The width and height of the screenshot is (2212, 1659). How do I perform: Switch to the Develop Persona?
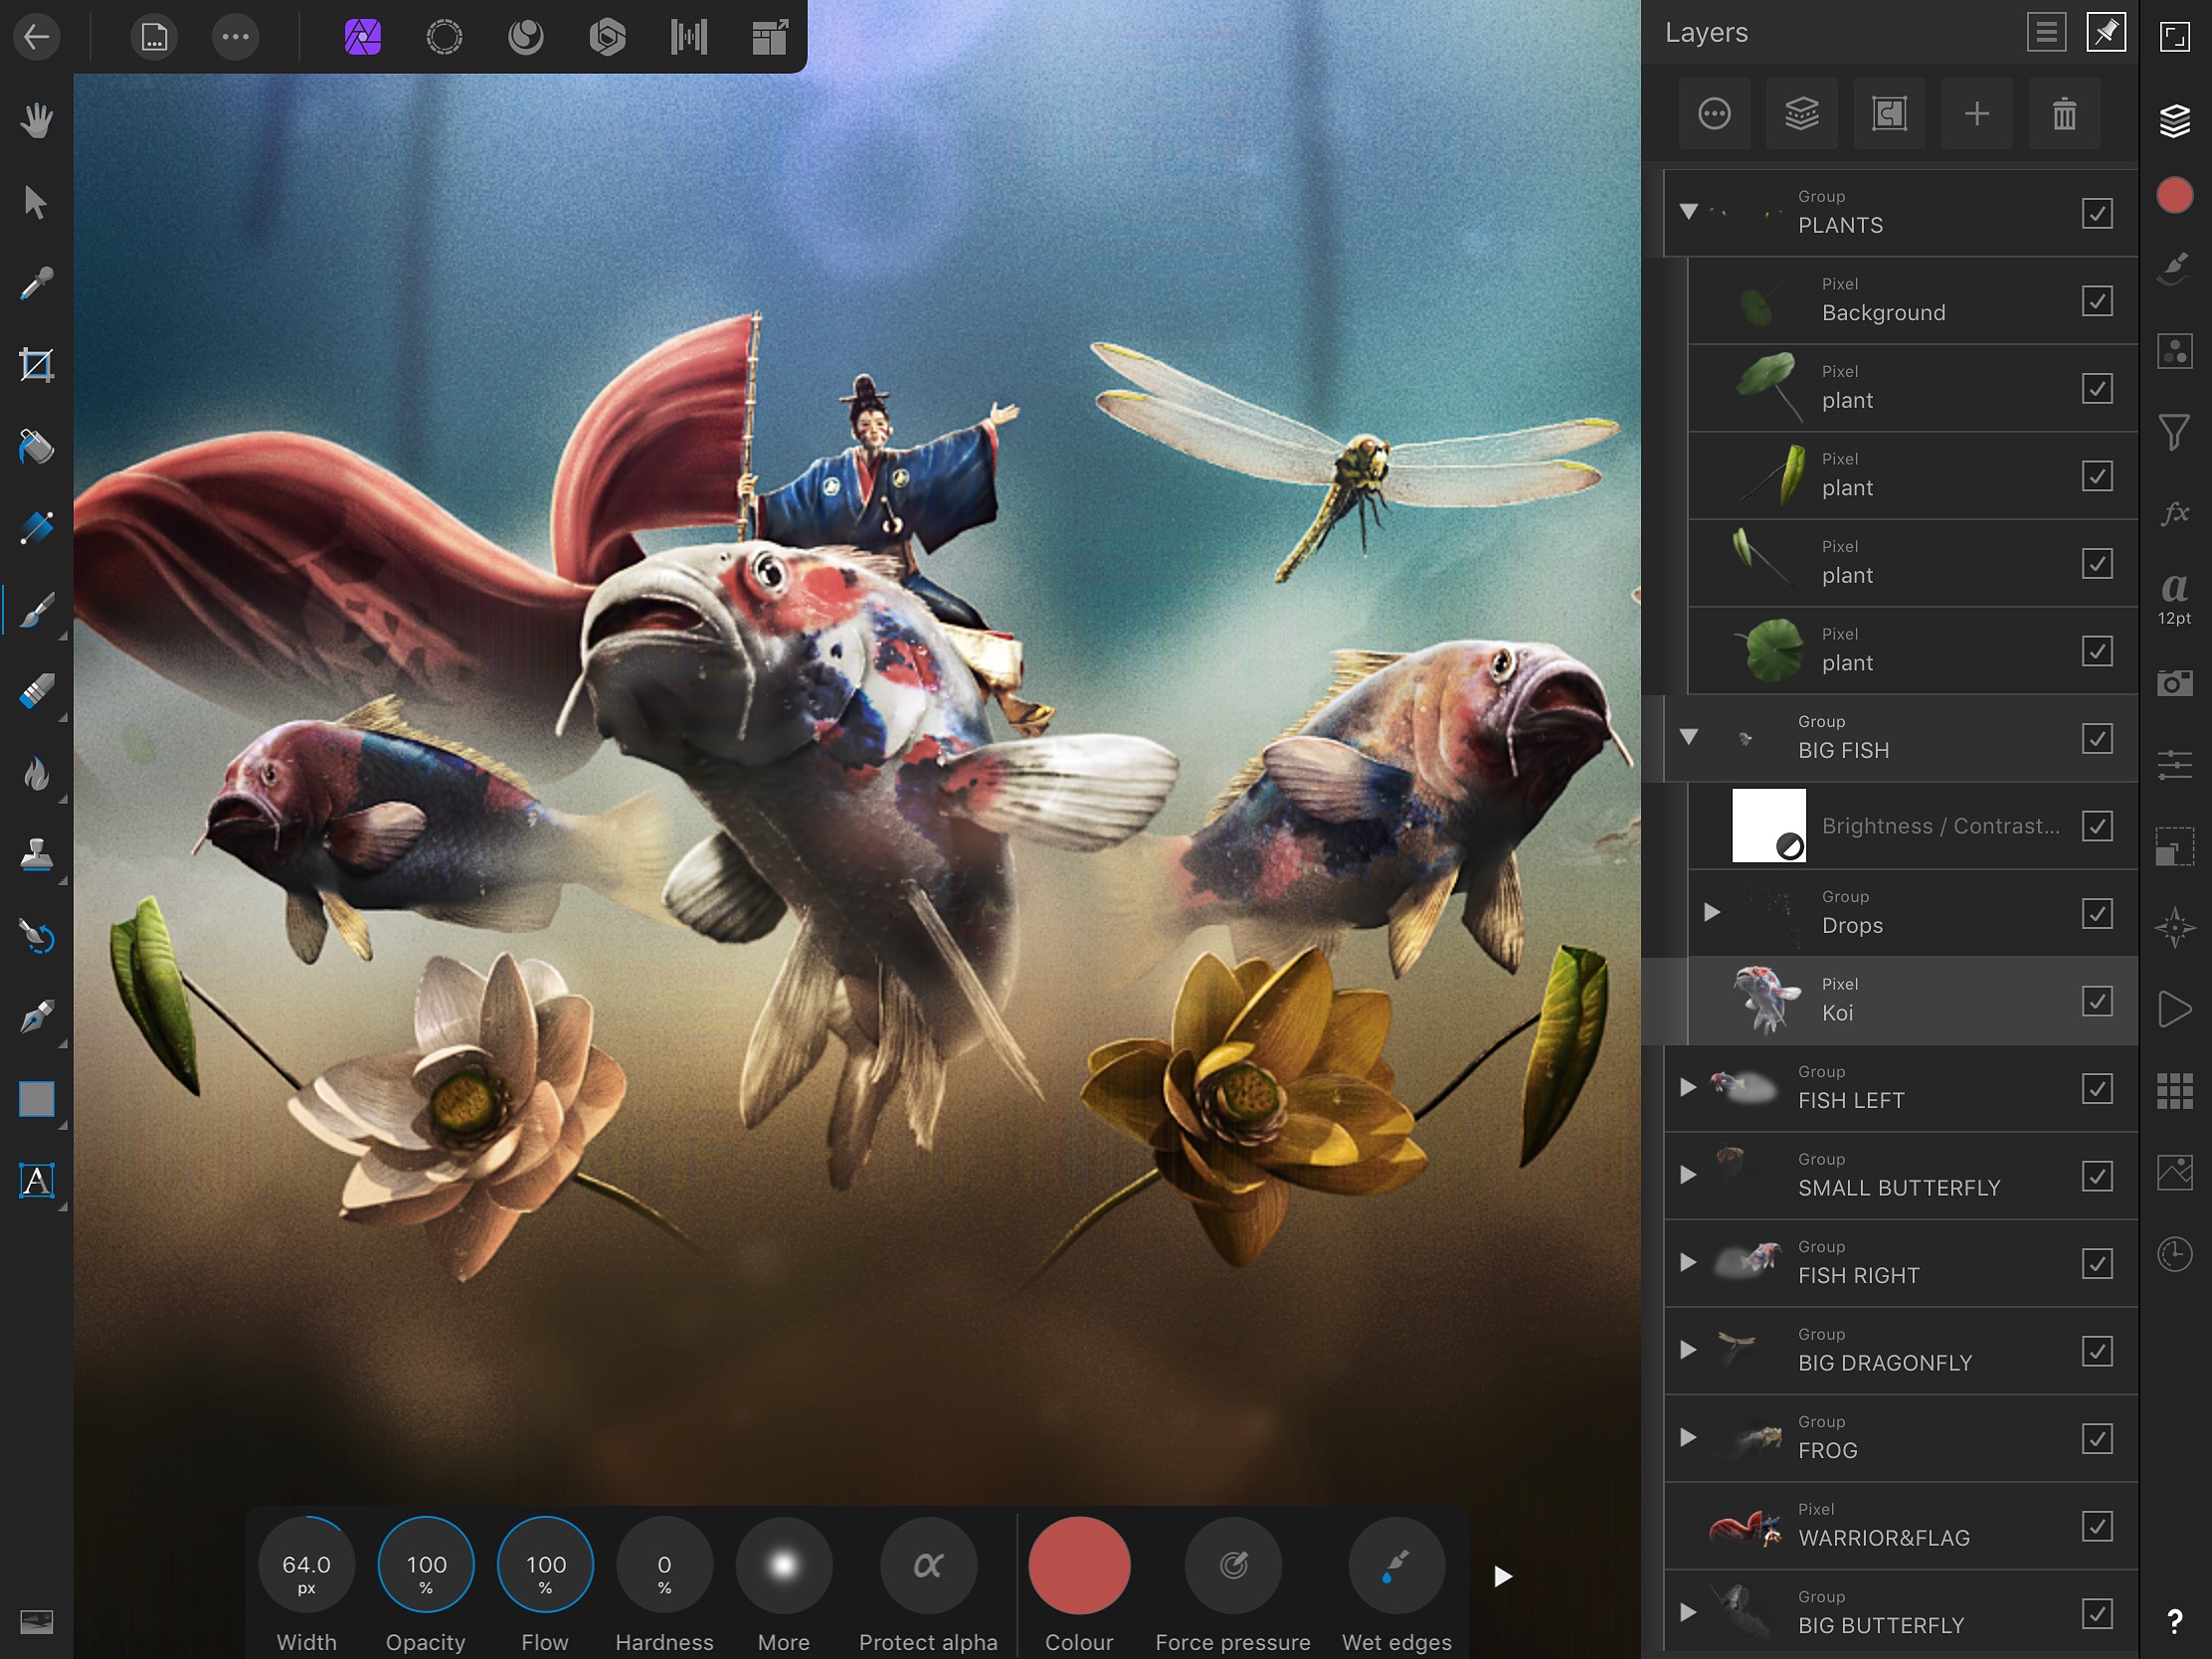pos(607,37)
